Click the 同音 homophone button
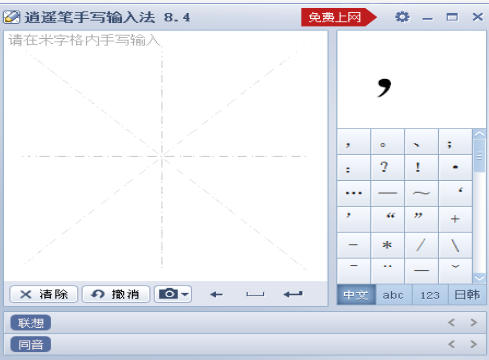This screenshot has width=489, height=360. [x=31, y=344]
